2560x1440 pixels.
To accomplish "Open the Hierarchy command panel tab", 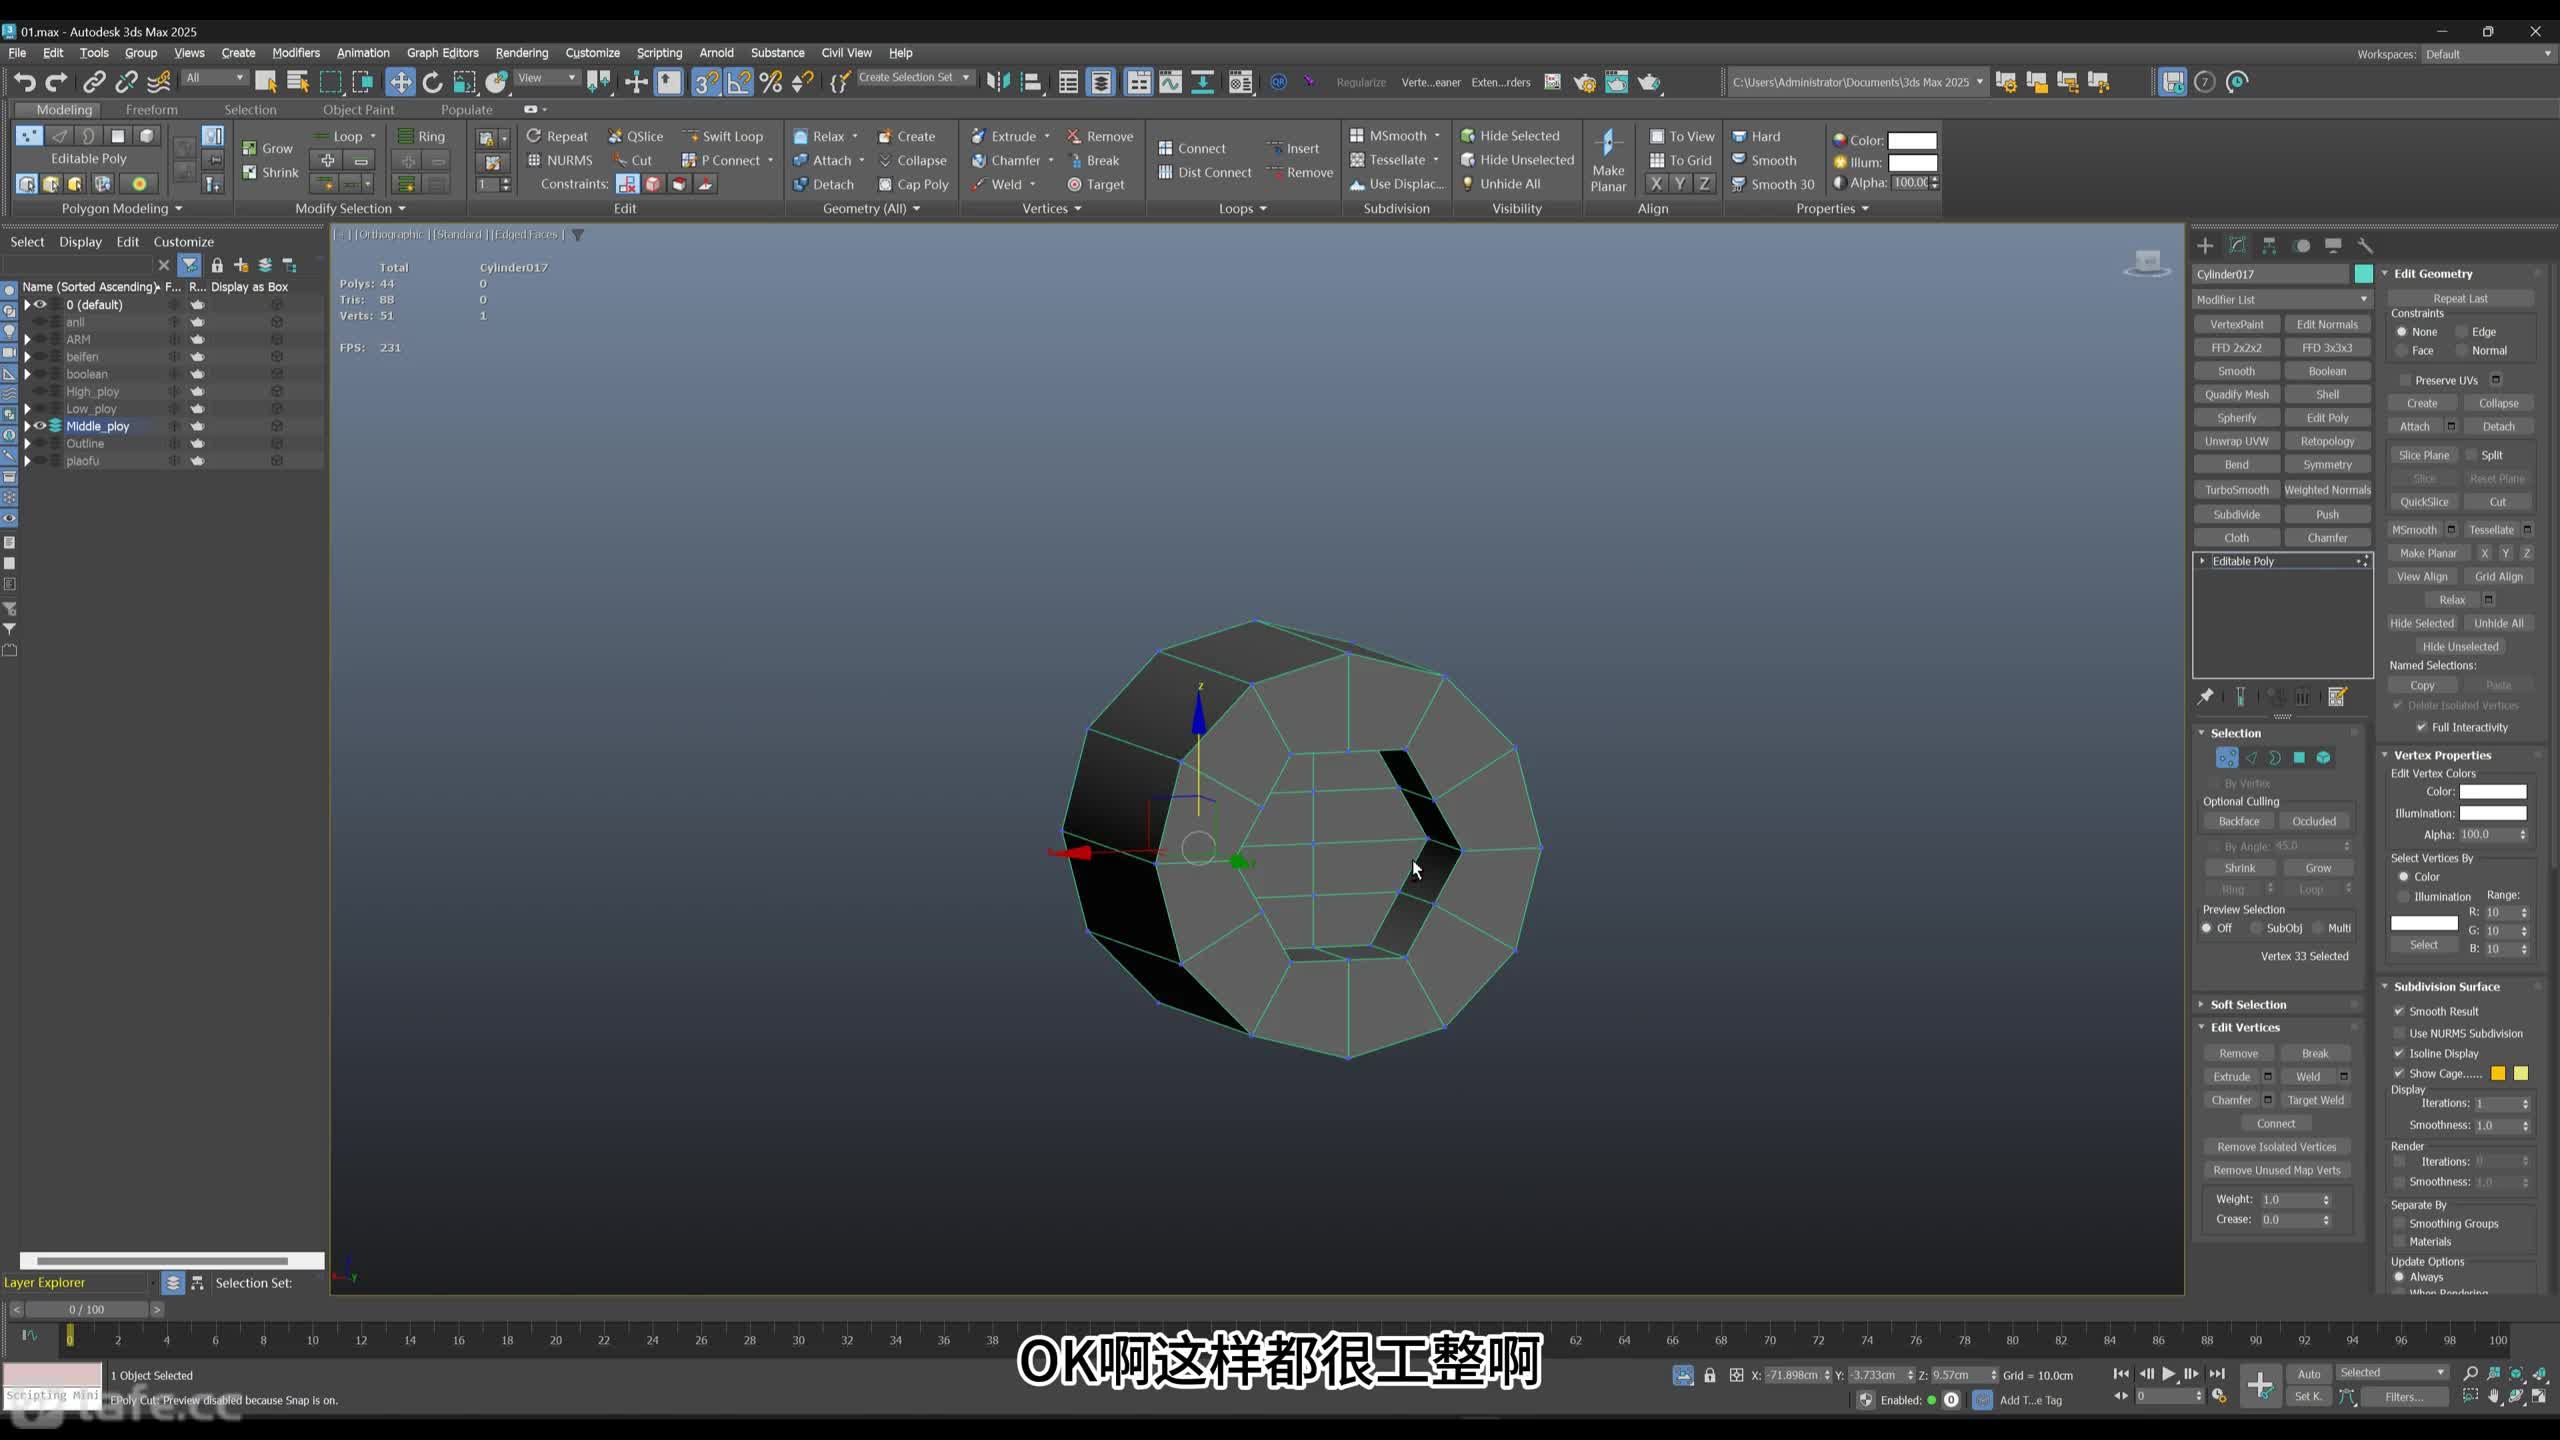I will [x=2269, y=246].
